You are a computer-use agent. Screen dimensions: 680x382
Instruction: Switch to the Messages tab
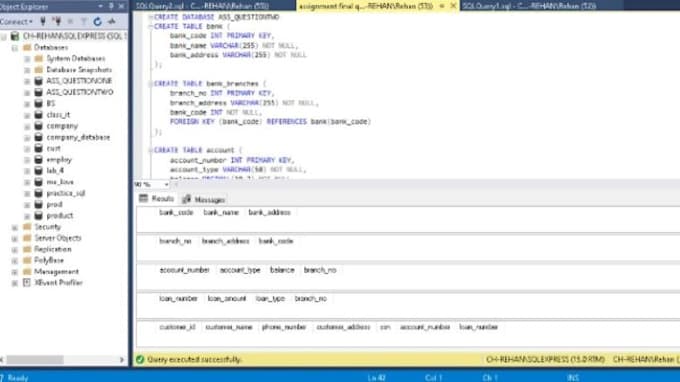[203, 199]
